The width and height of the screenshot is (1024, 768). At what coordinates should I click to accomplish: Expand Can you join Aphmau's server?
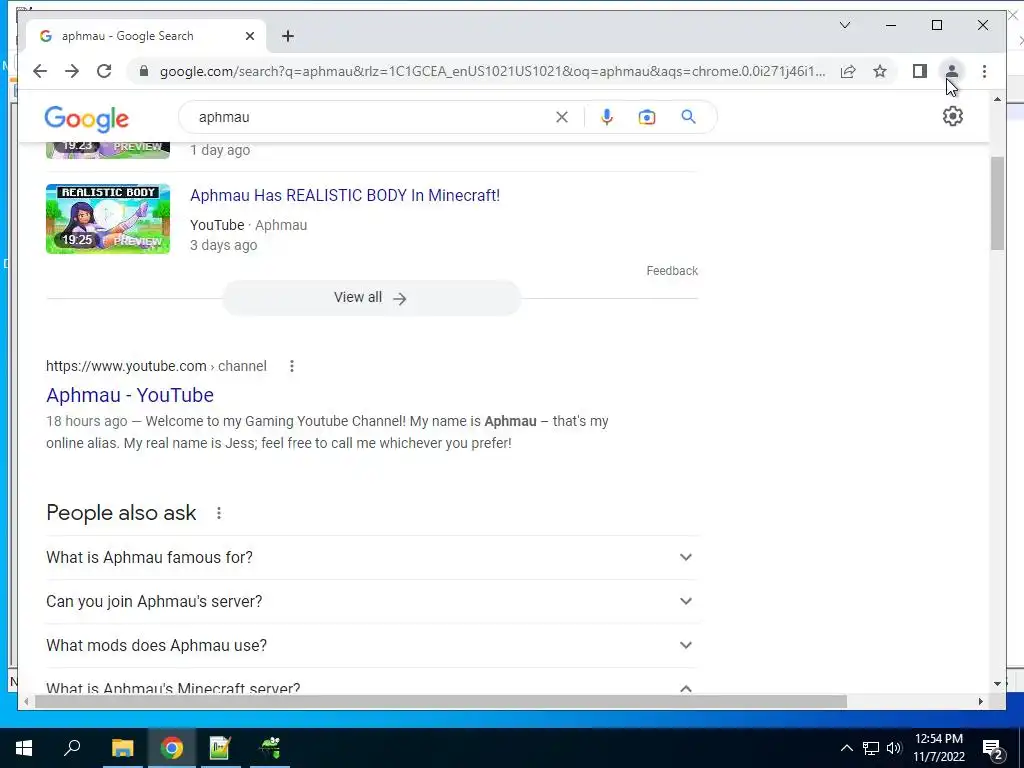tap(372, 601)
